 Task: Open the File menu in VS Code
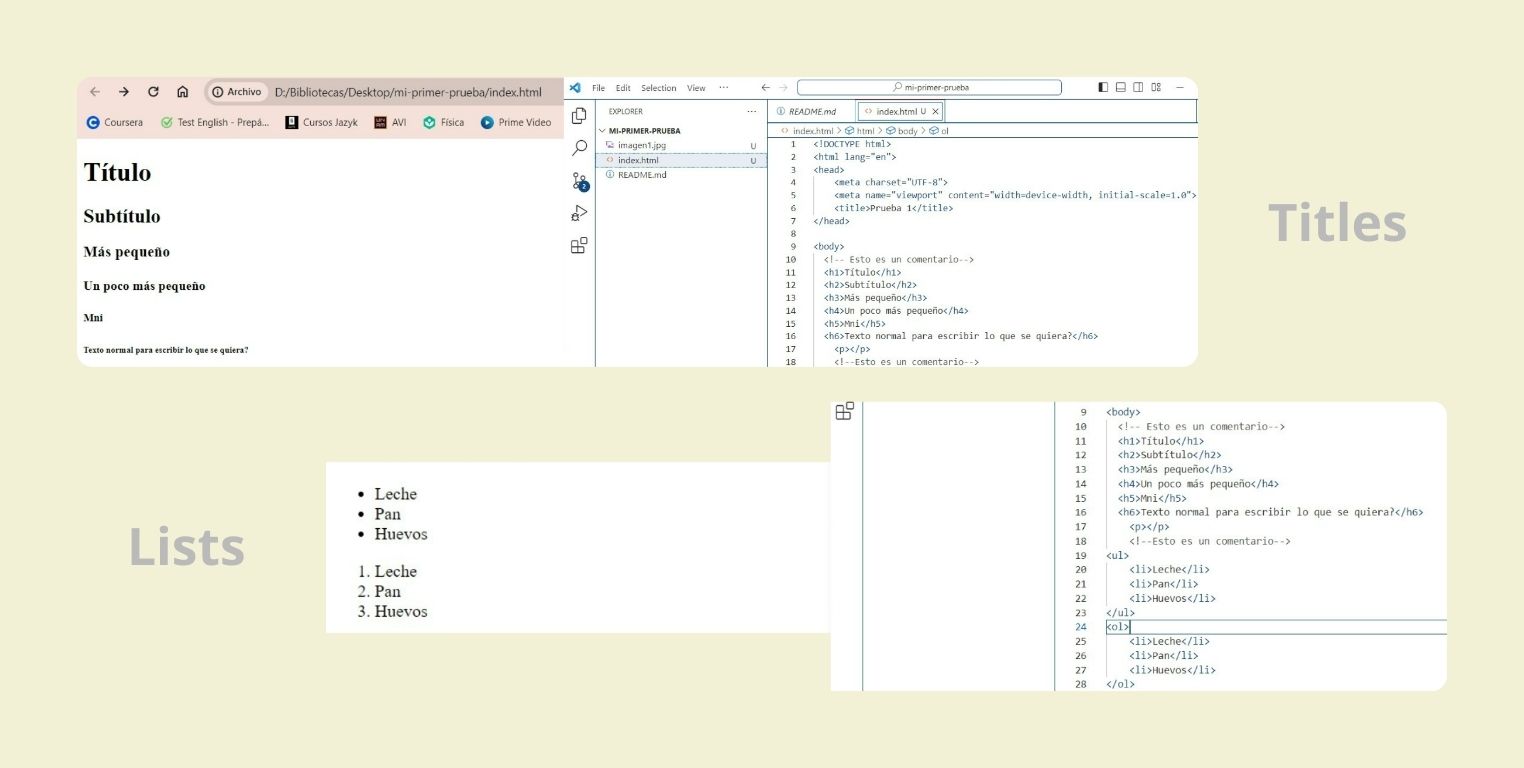pyautogui.click(x=598, y=88)
